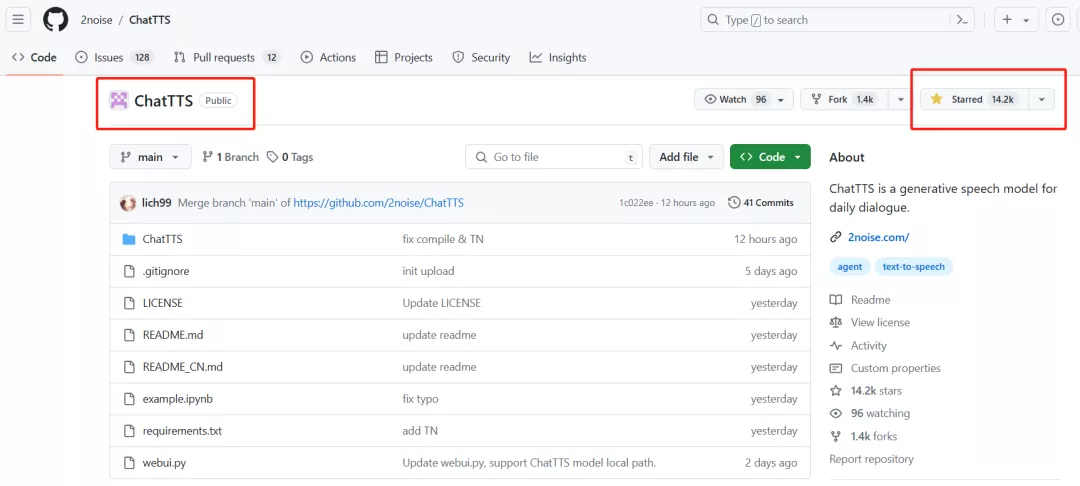The height and width of the screenshot is (486, 1080).
Task: Open the 2noise owner link
Action: pyautogui.click(x=95, y=20)
